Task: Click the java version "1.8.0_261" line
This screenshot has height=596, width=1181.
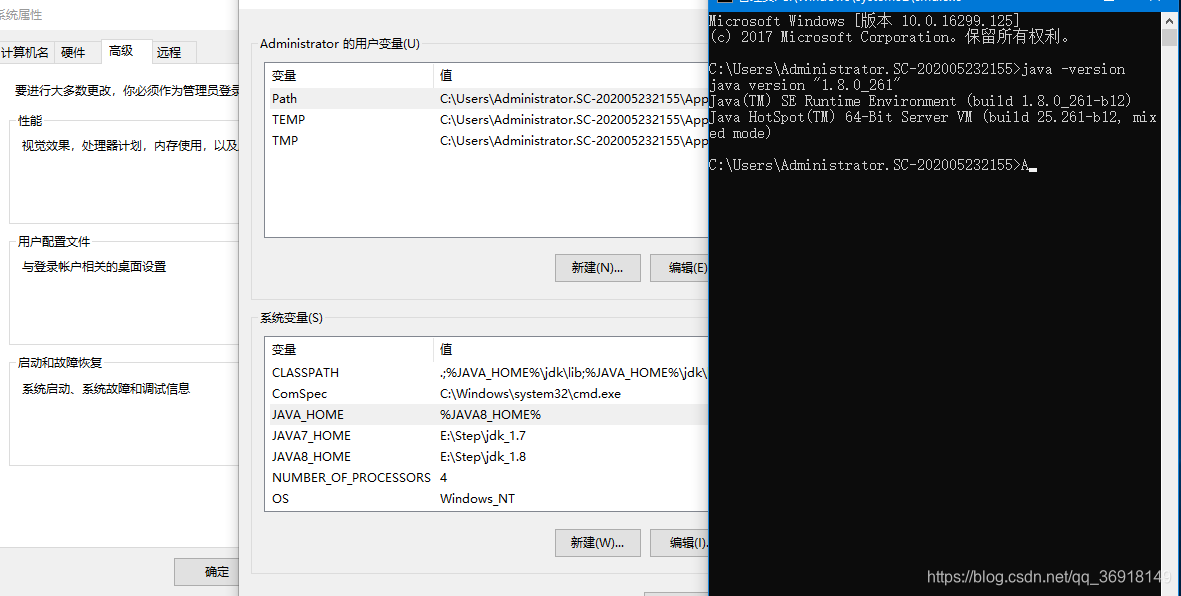Action: click(x=805, y=85)
